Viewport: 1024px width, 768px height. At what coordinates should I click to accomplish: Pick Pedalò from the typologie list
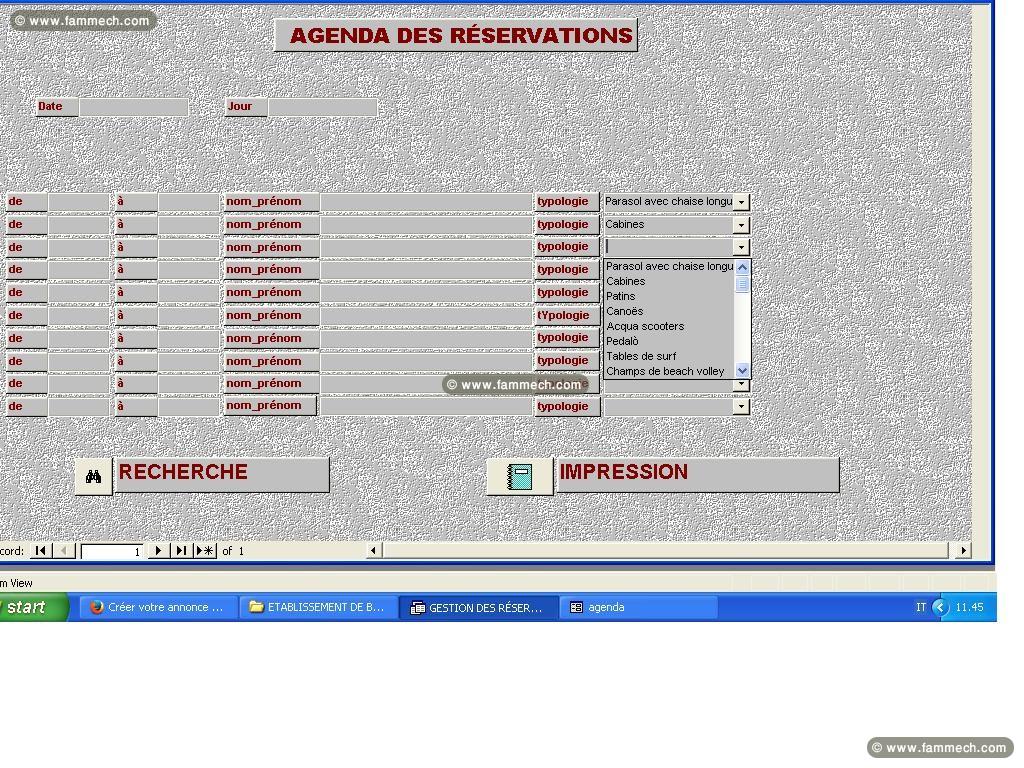[669, 342]
